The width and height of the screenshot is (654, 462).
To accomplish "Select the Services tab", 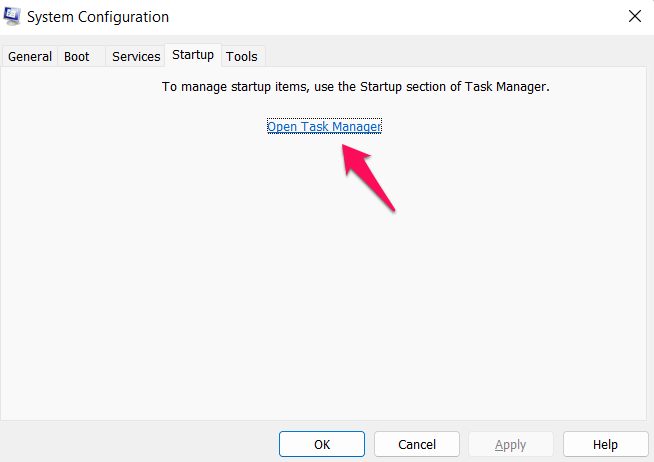I will (136, 56).
